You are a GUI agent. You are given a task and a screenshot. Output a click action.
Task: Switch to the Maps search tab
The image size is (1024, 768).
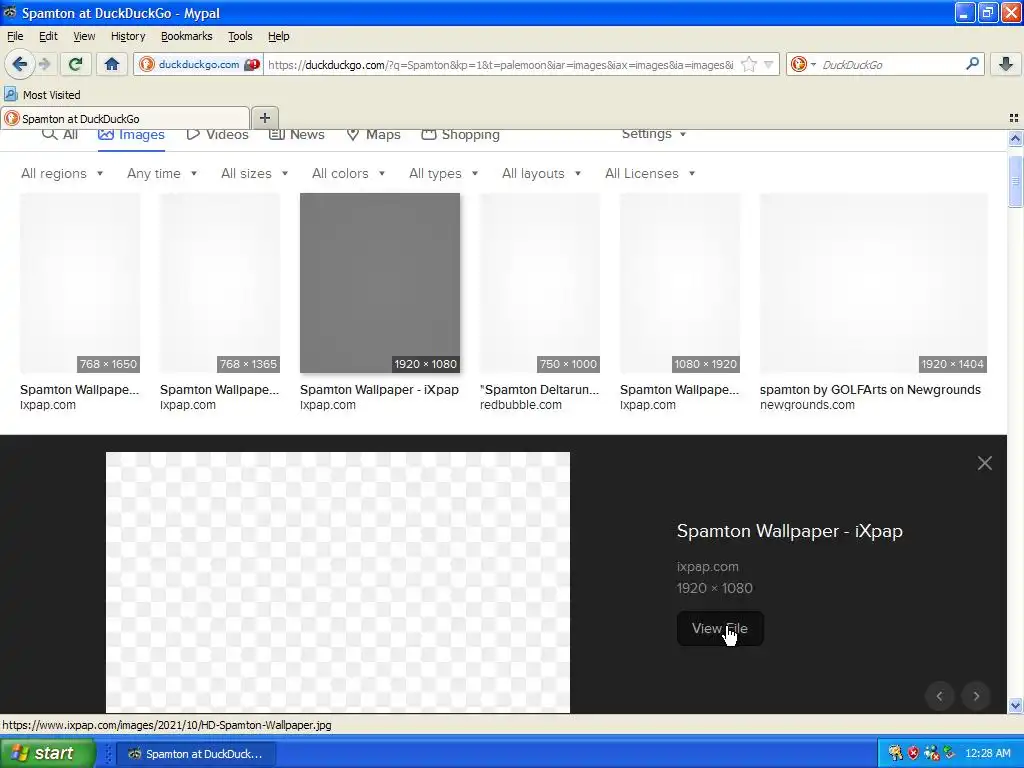click(373, 135)
